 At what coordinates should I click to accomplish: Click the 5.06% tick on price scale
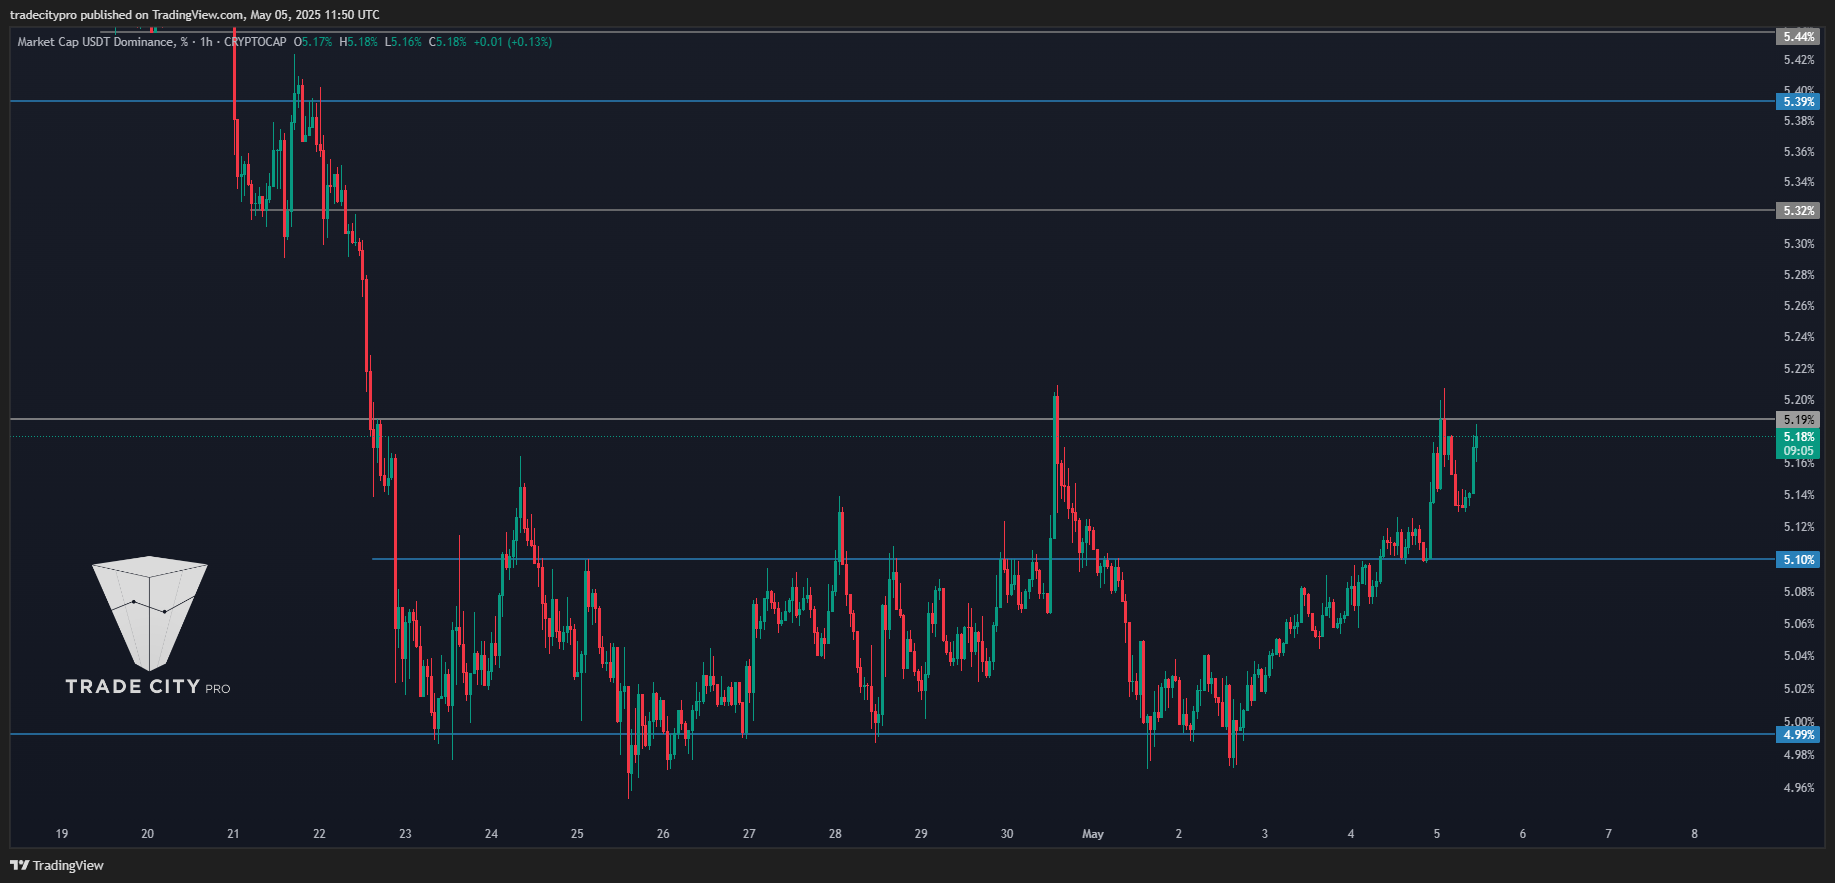[x=1798, y=624]
